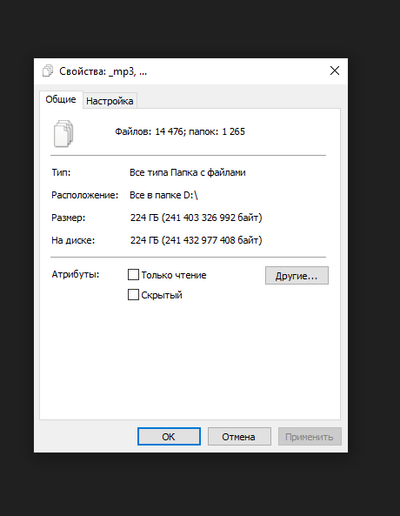Viewport: 400px width, 516px height.
Task: Open the Другие... attributes dialog
Action: [297, 275]
